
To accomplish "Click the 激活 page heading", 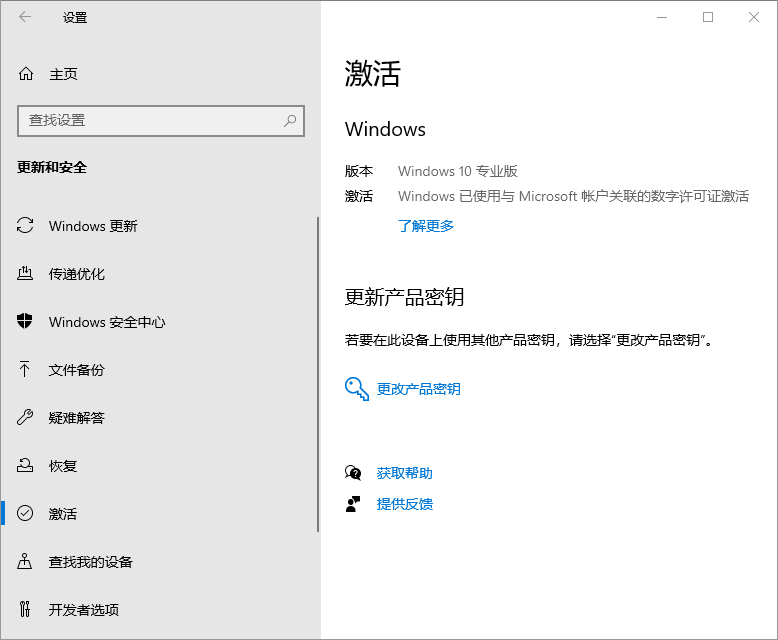I will 373,74.
